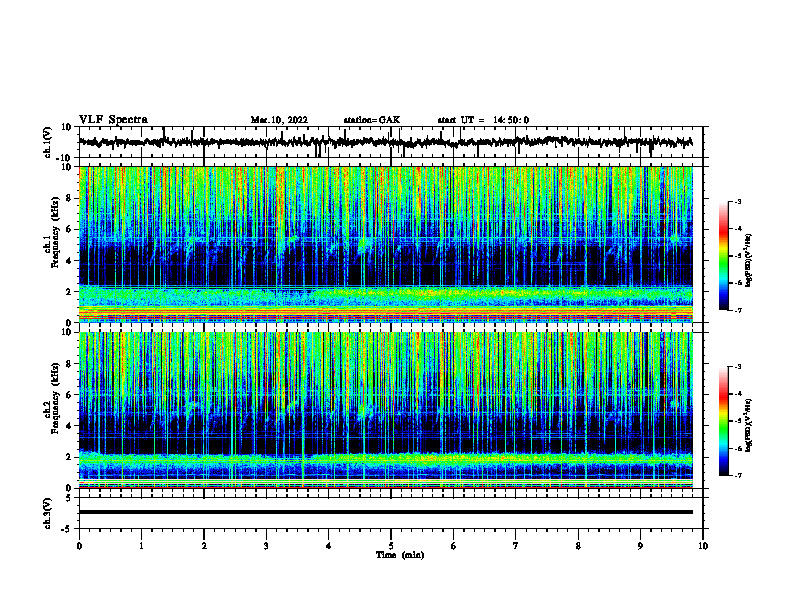Click the ch.1 color bar's log(PSD) label
Viewport: 792px width, 612px height.
[748, 261]
